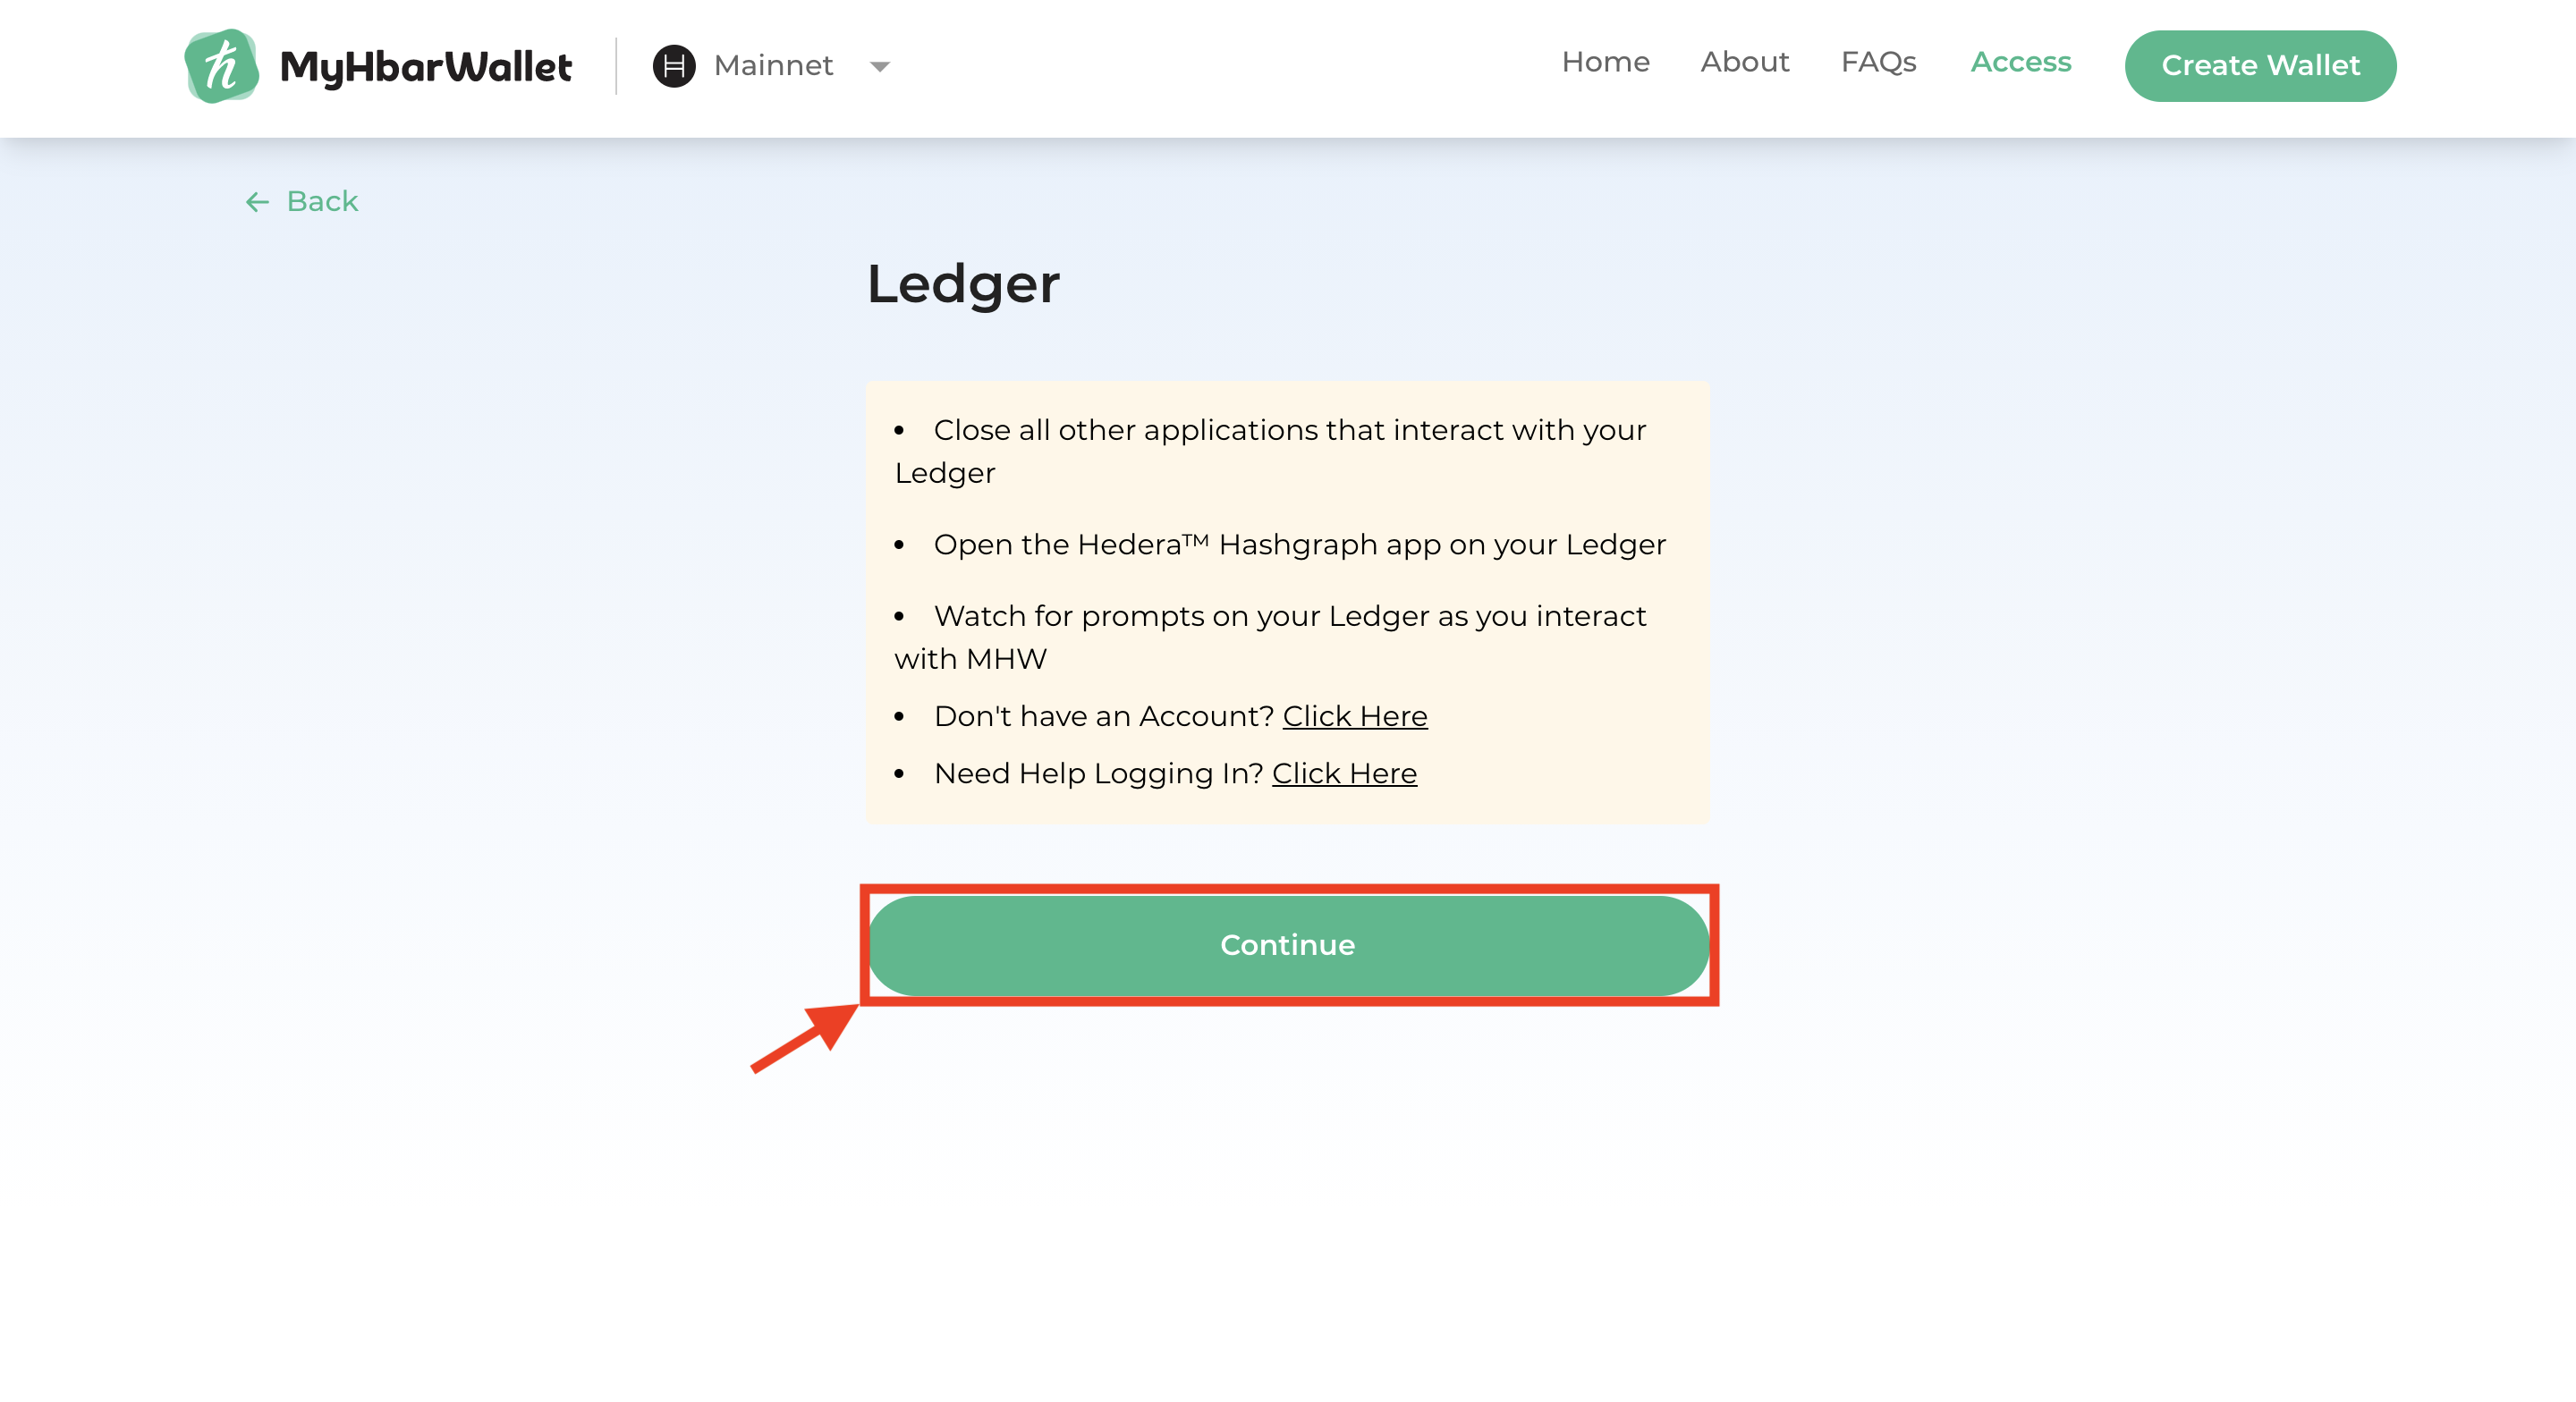Click the Back link text

click(322, 201)
